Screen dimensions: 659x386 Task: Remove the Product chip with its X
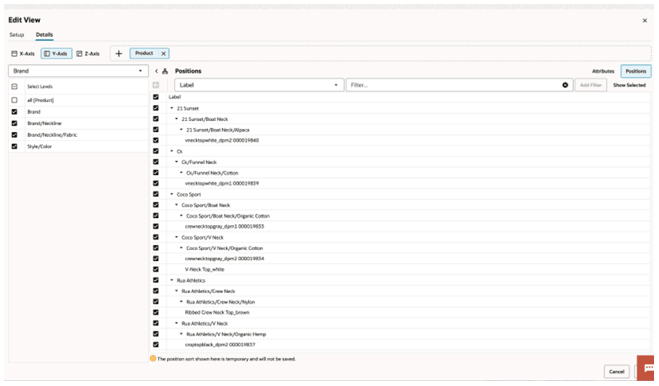163,53
